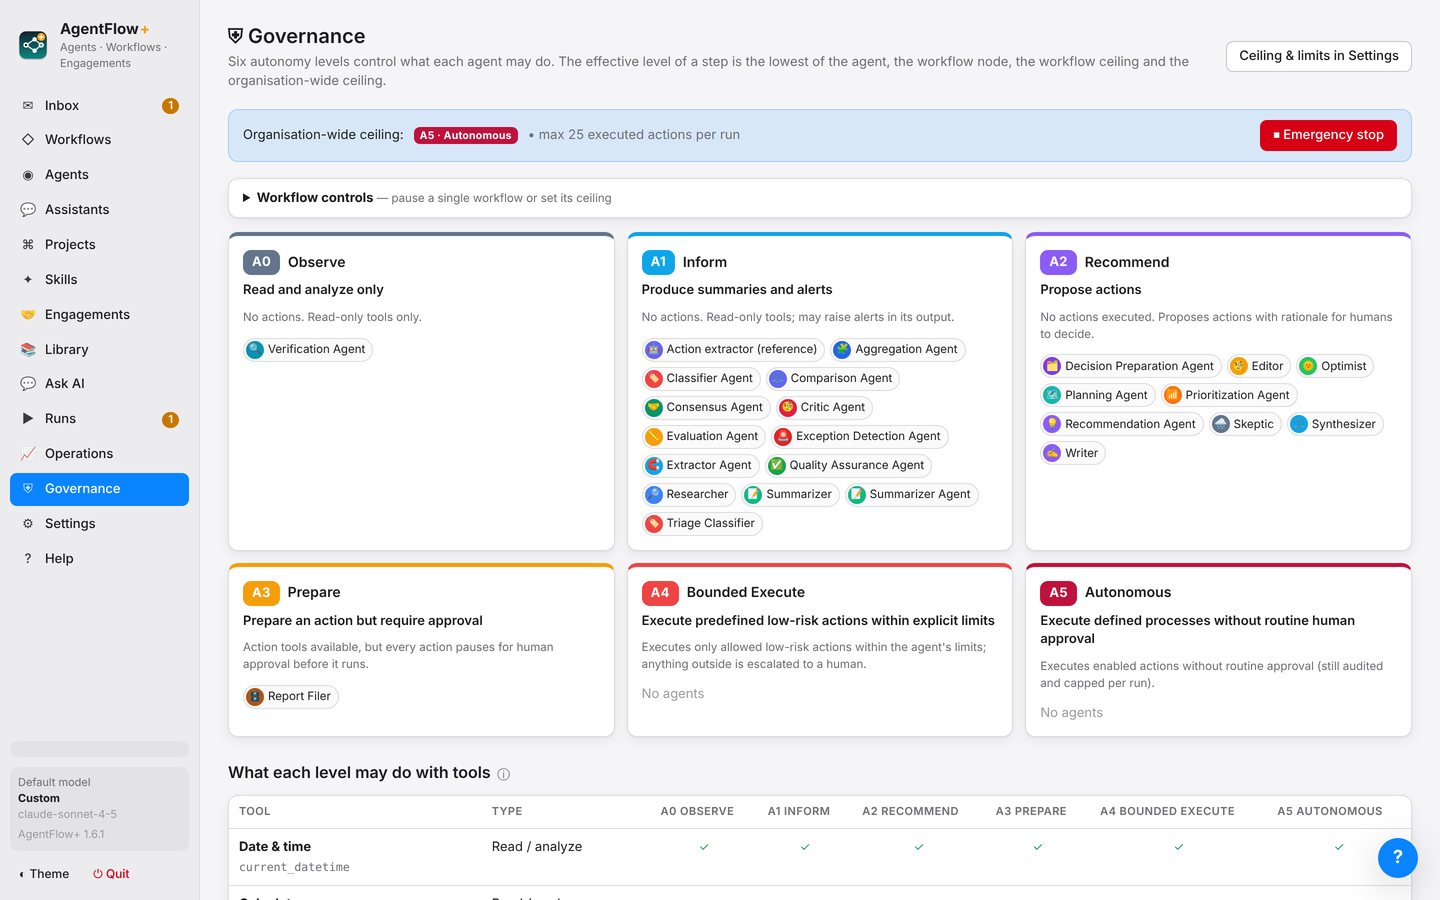Click the A3 Prepare level badge
Image resolution: width=1440 pixels, height=900 pixels.
261,593
